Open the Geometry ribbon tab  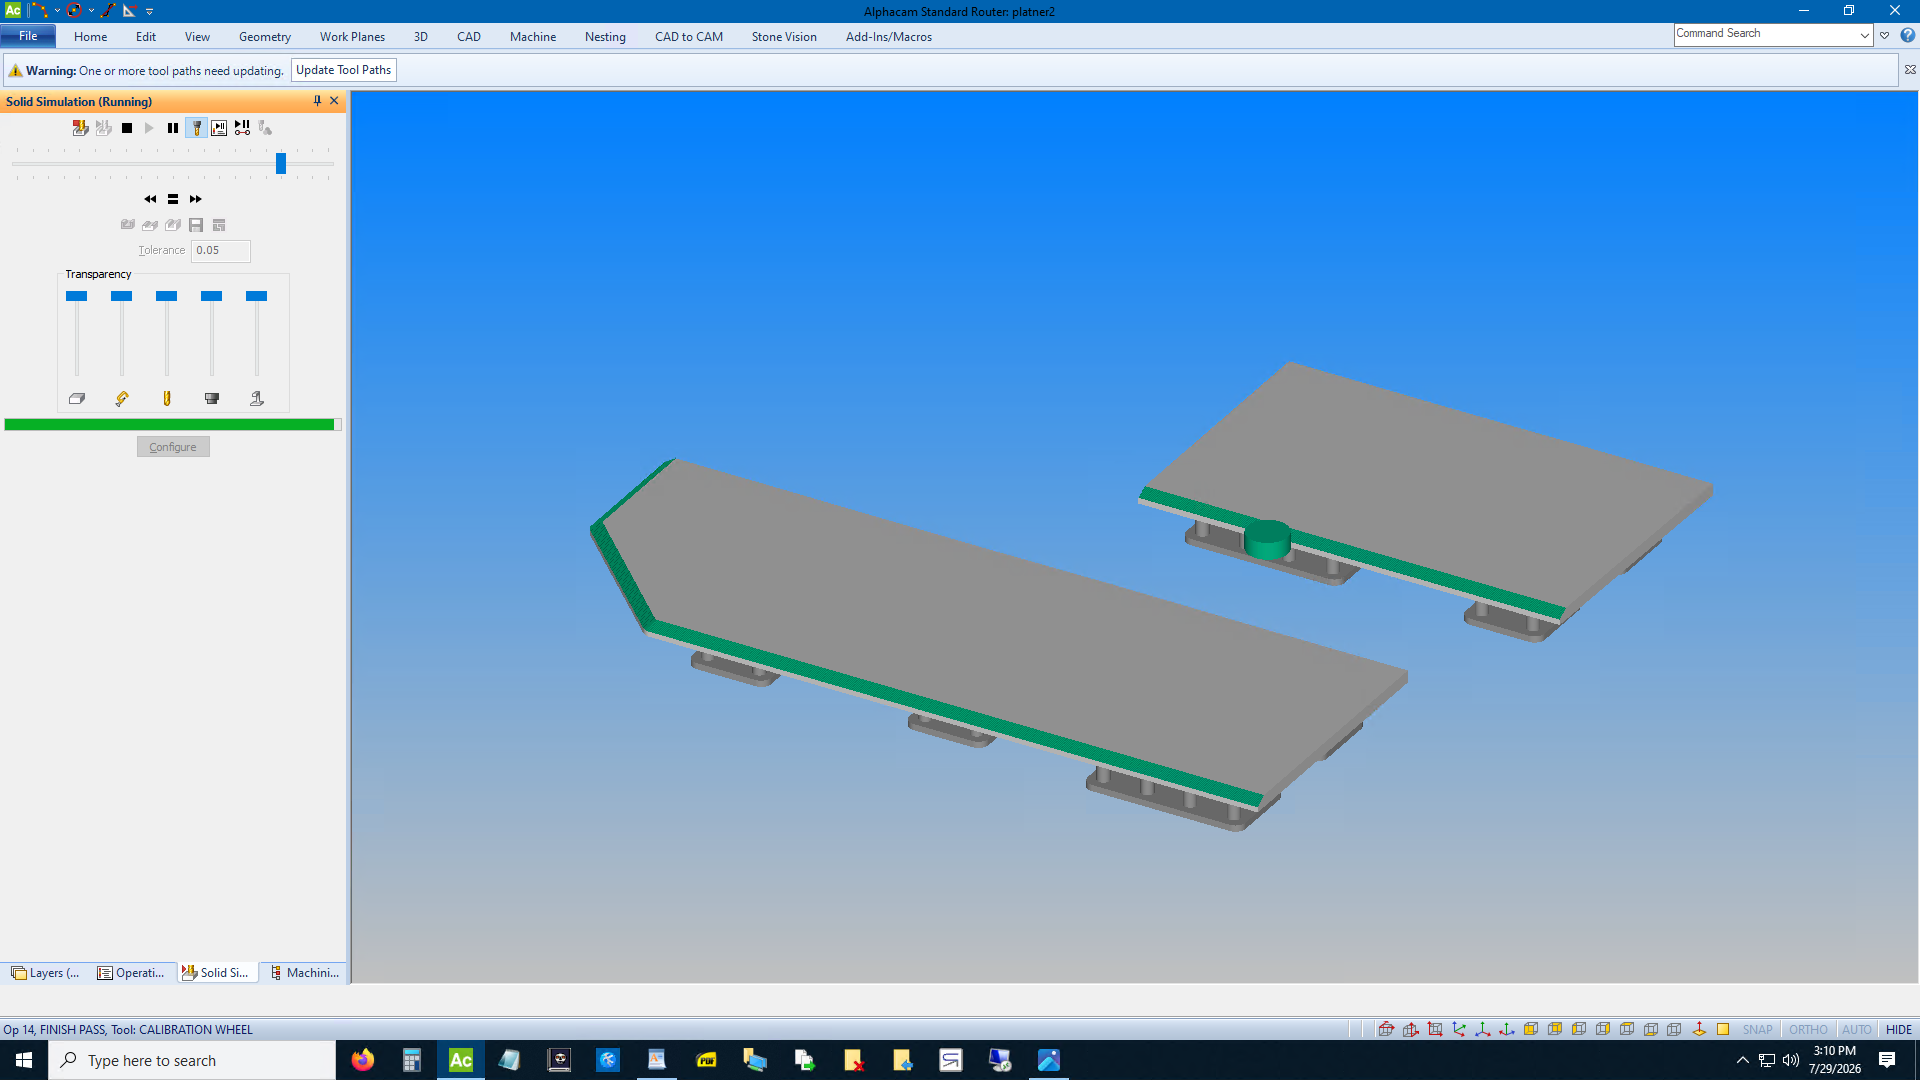[265, 37]
